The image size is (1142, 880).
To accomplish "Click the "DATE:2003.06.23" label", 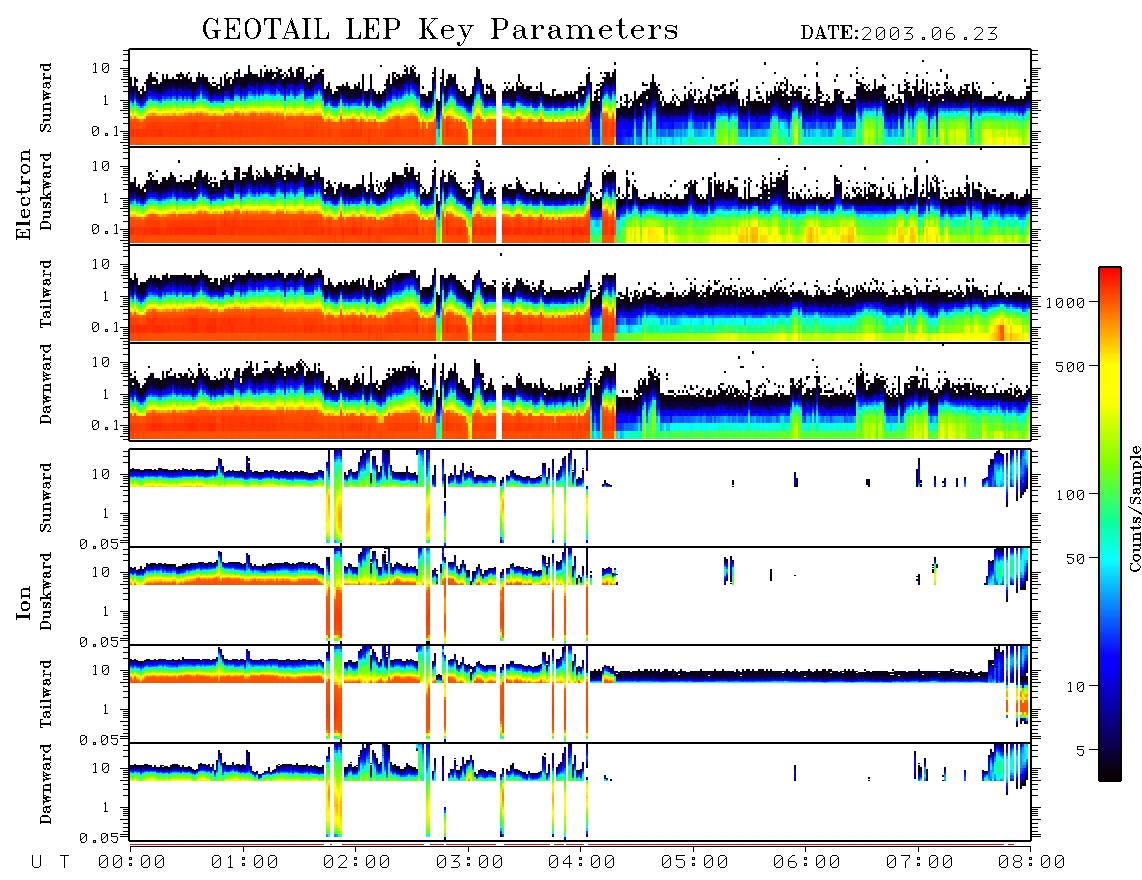I will tap(899, 34).
